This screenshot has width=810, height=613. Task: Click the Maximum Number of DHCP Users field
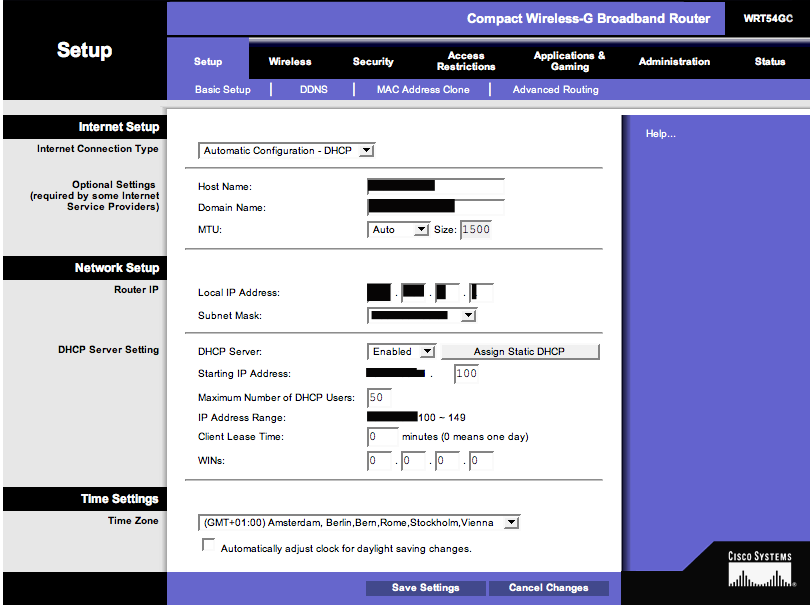(x=379, y=398)
